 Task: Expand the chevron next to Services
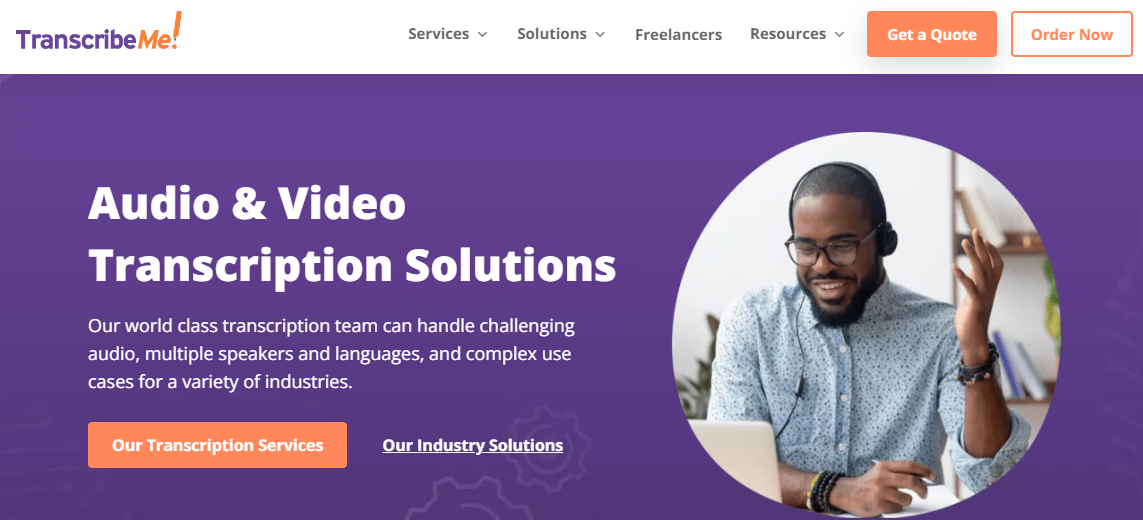point(482,34)
